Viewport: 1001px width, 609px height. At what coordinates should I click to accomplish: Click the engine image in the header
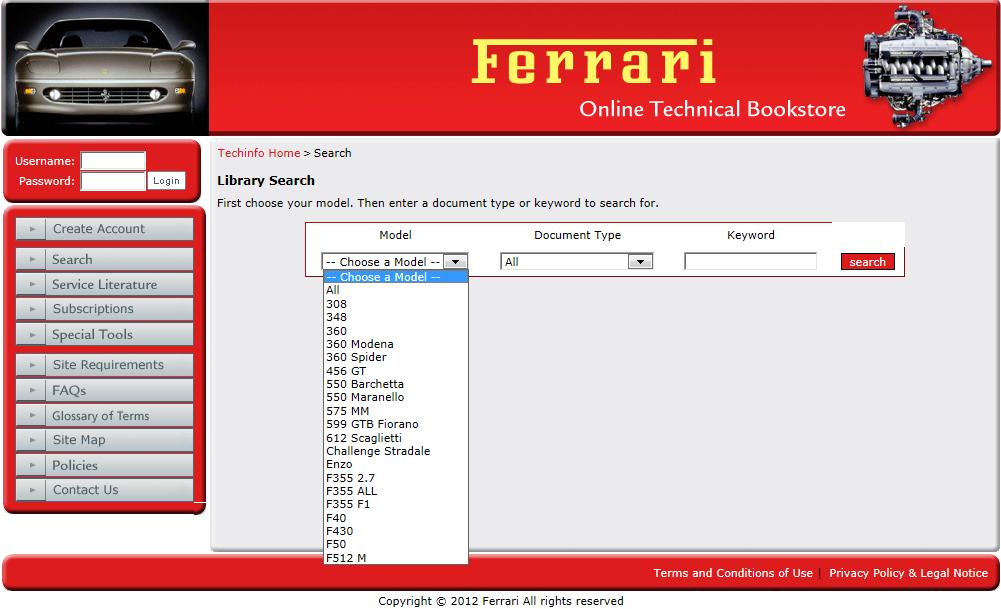coord(926,66)
